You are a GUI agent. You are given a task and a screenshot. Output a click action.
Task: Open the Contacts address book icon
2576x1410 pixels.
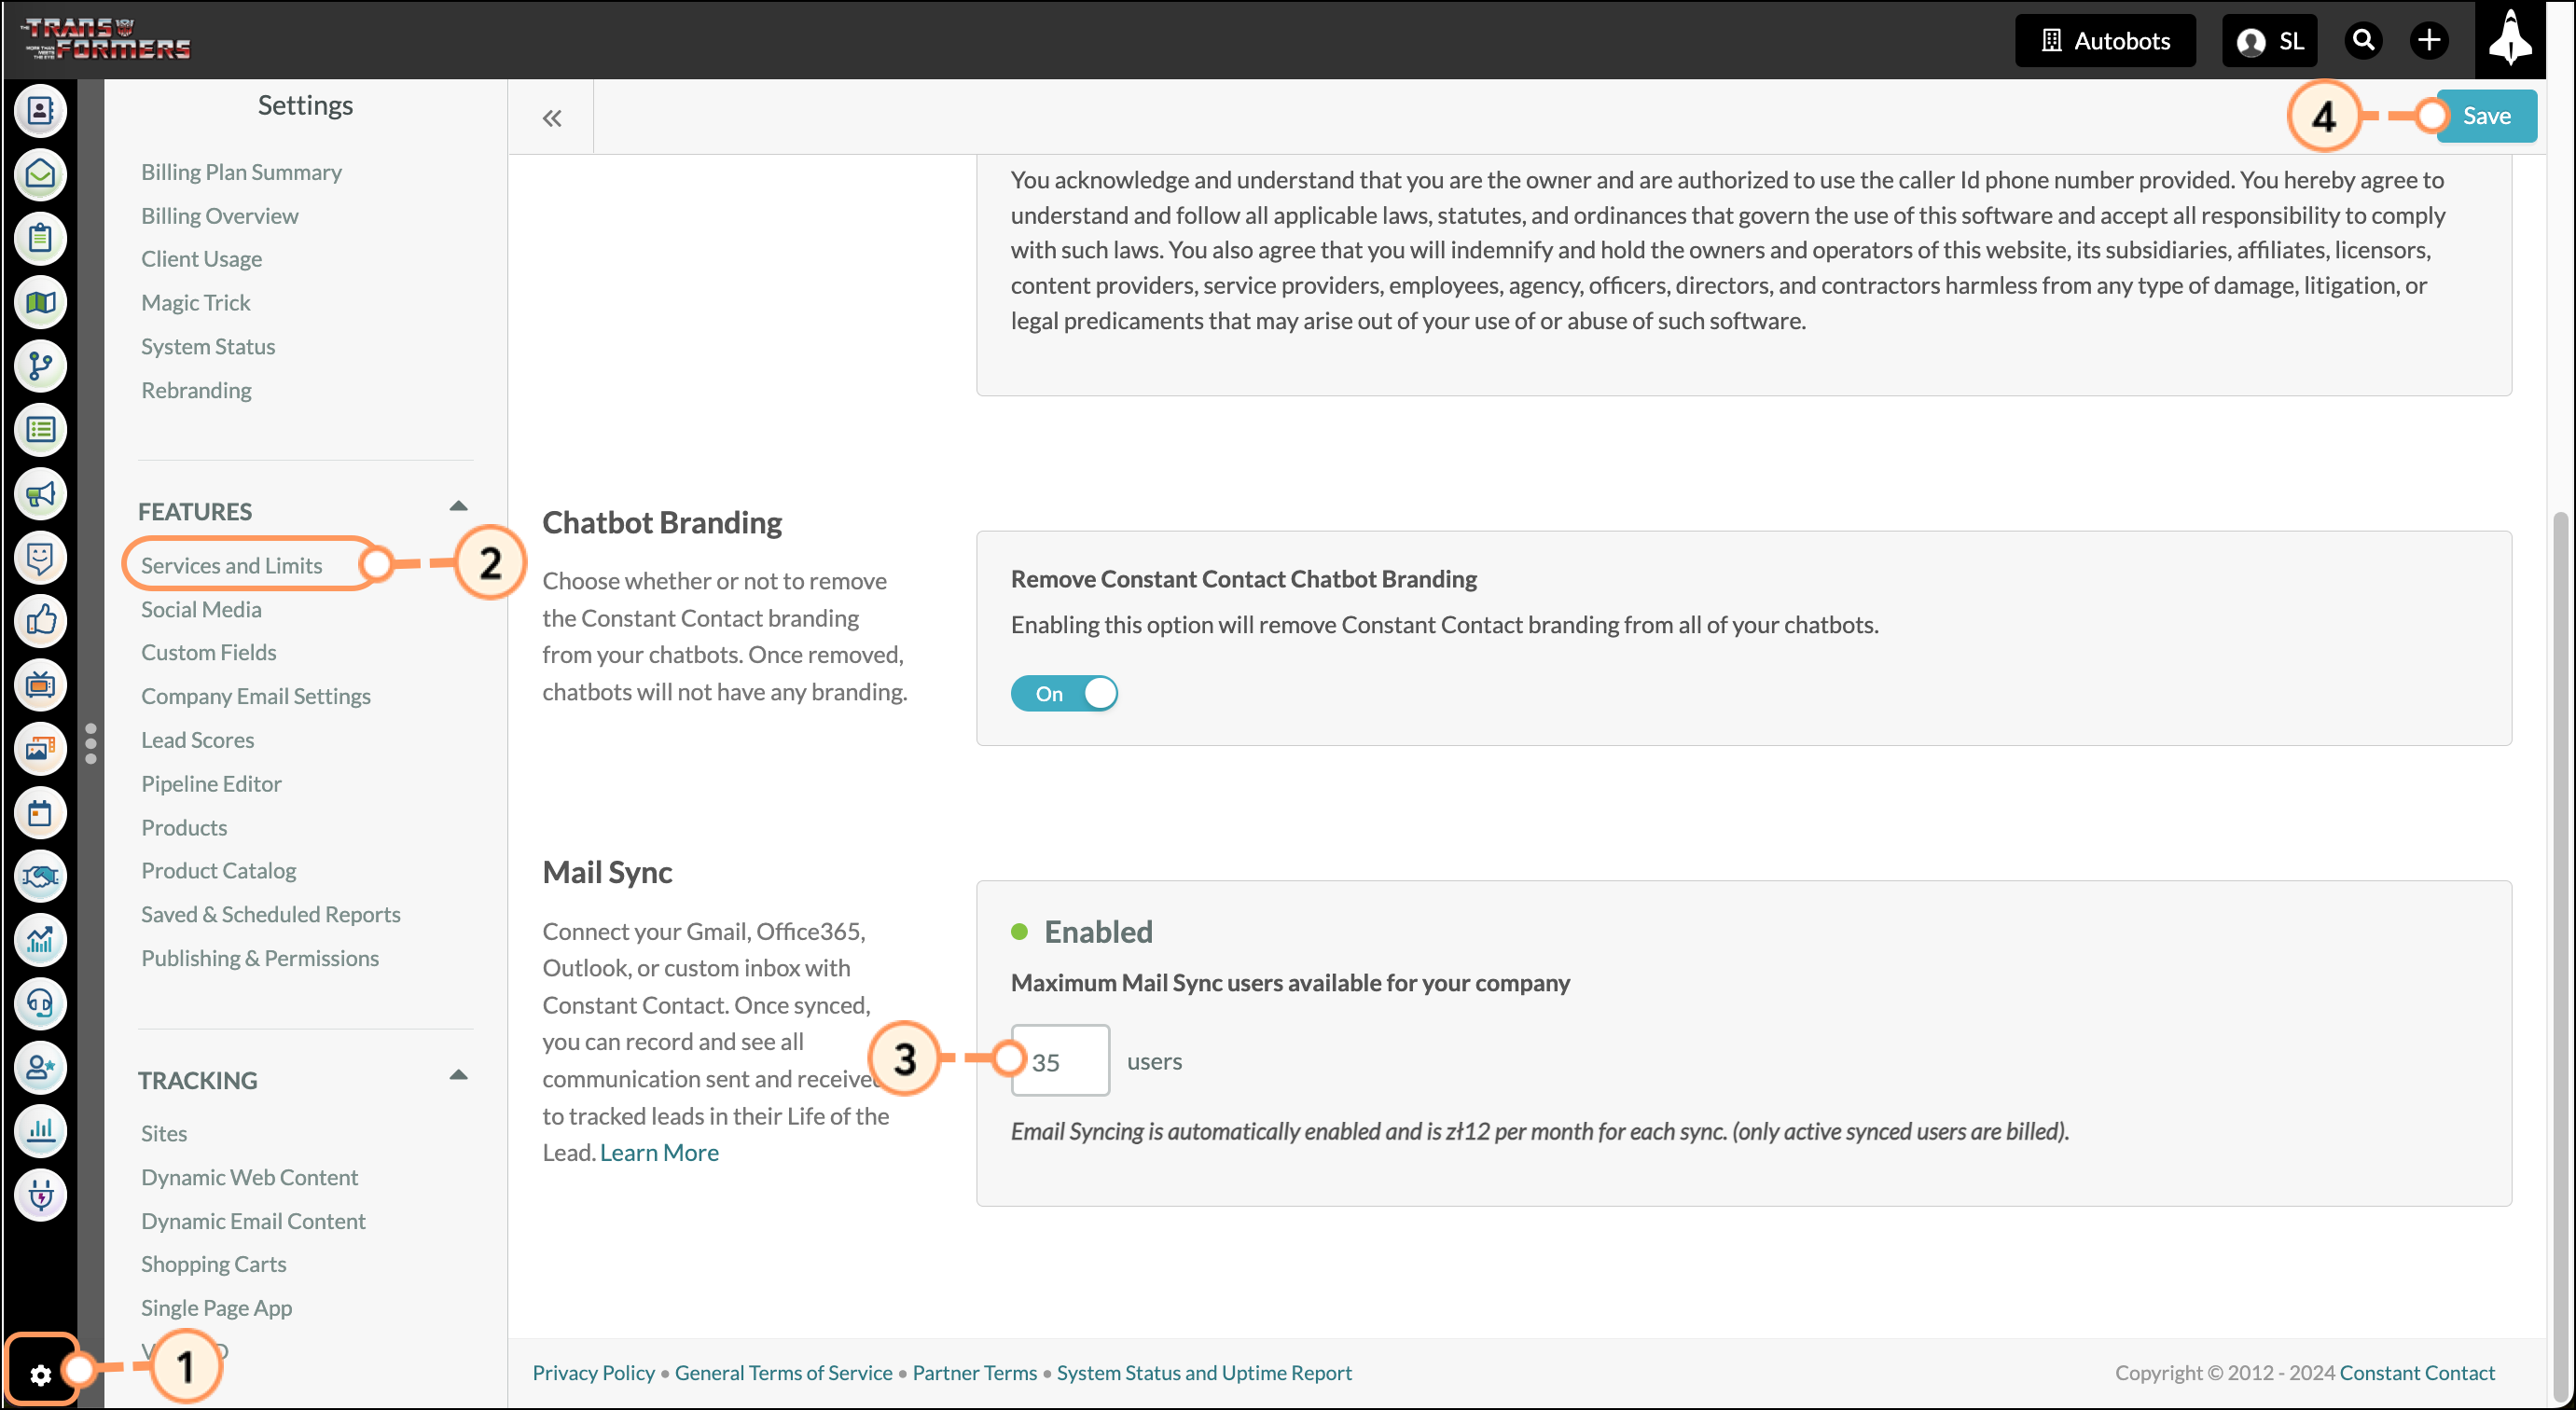[x=40, y=110]
